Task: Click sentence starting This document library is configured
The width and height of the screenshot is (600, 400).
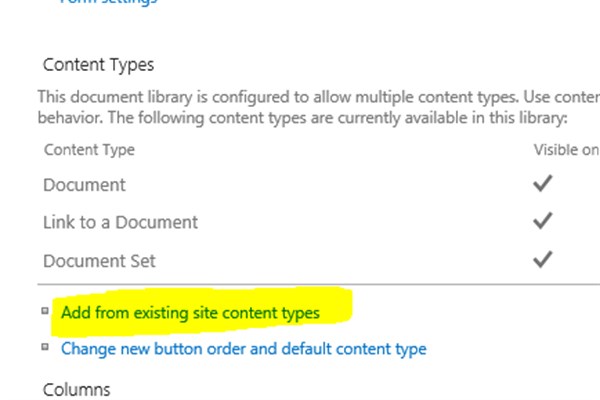Action: (300, 97)
